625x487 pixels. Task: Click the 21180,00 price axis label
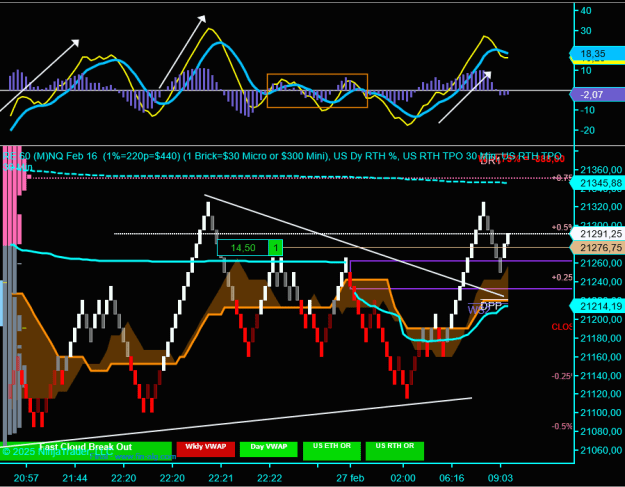(x=601, y=338)
